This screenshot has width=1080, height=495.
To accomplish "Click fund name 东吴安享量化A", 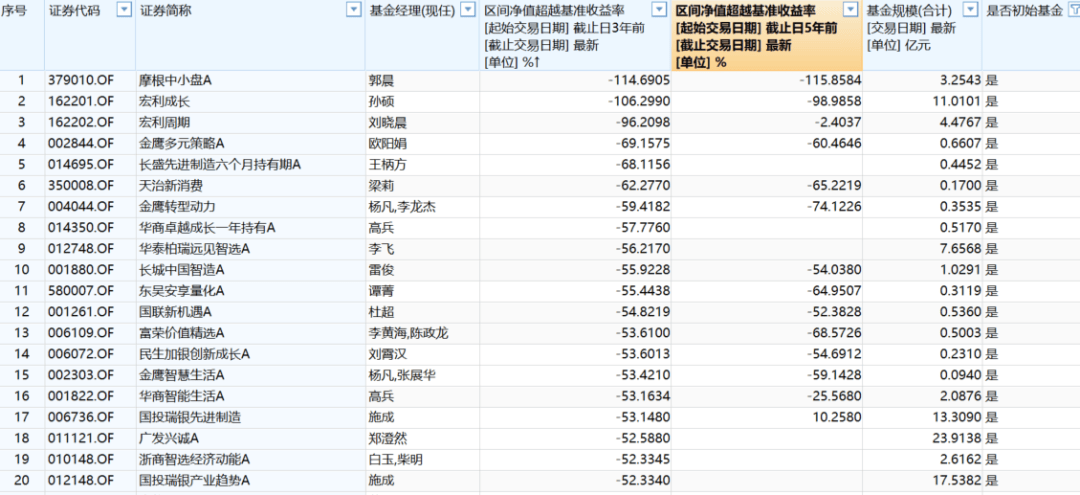I will 182,291.
